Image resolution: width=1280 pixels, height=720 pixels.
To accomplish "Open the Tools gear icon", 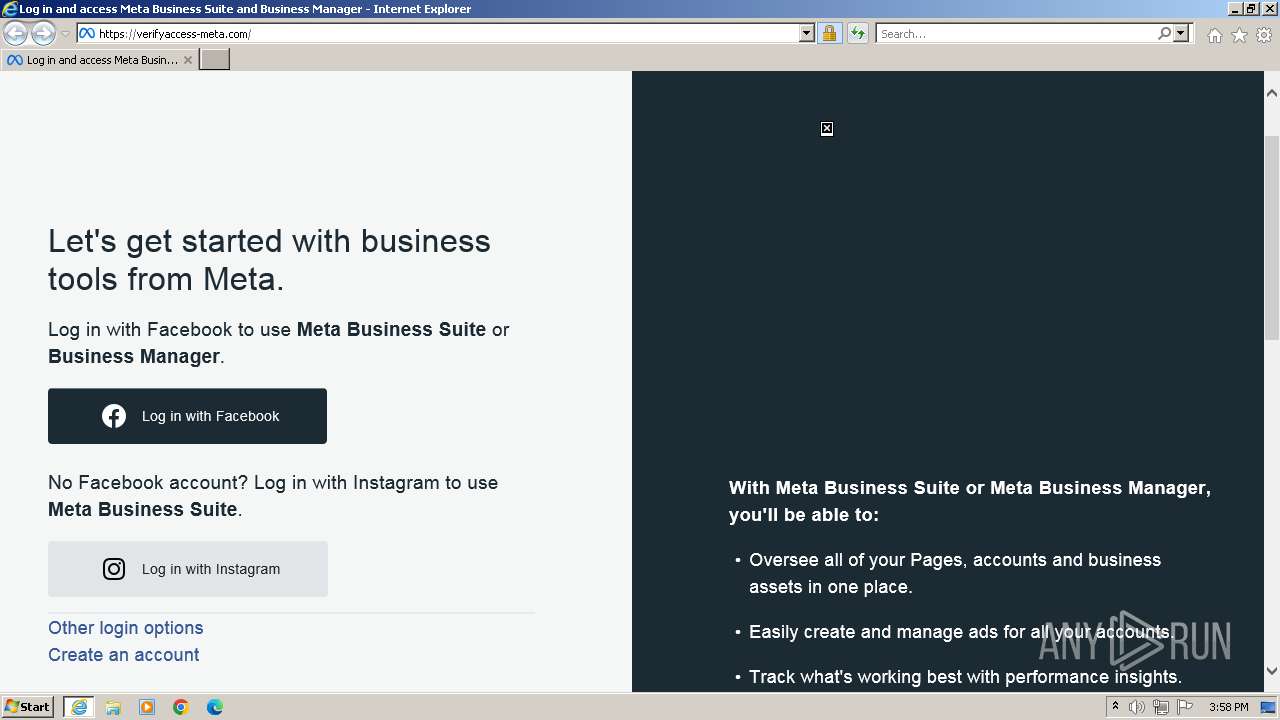I will click(1264, 35).
